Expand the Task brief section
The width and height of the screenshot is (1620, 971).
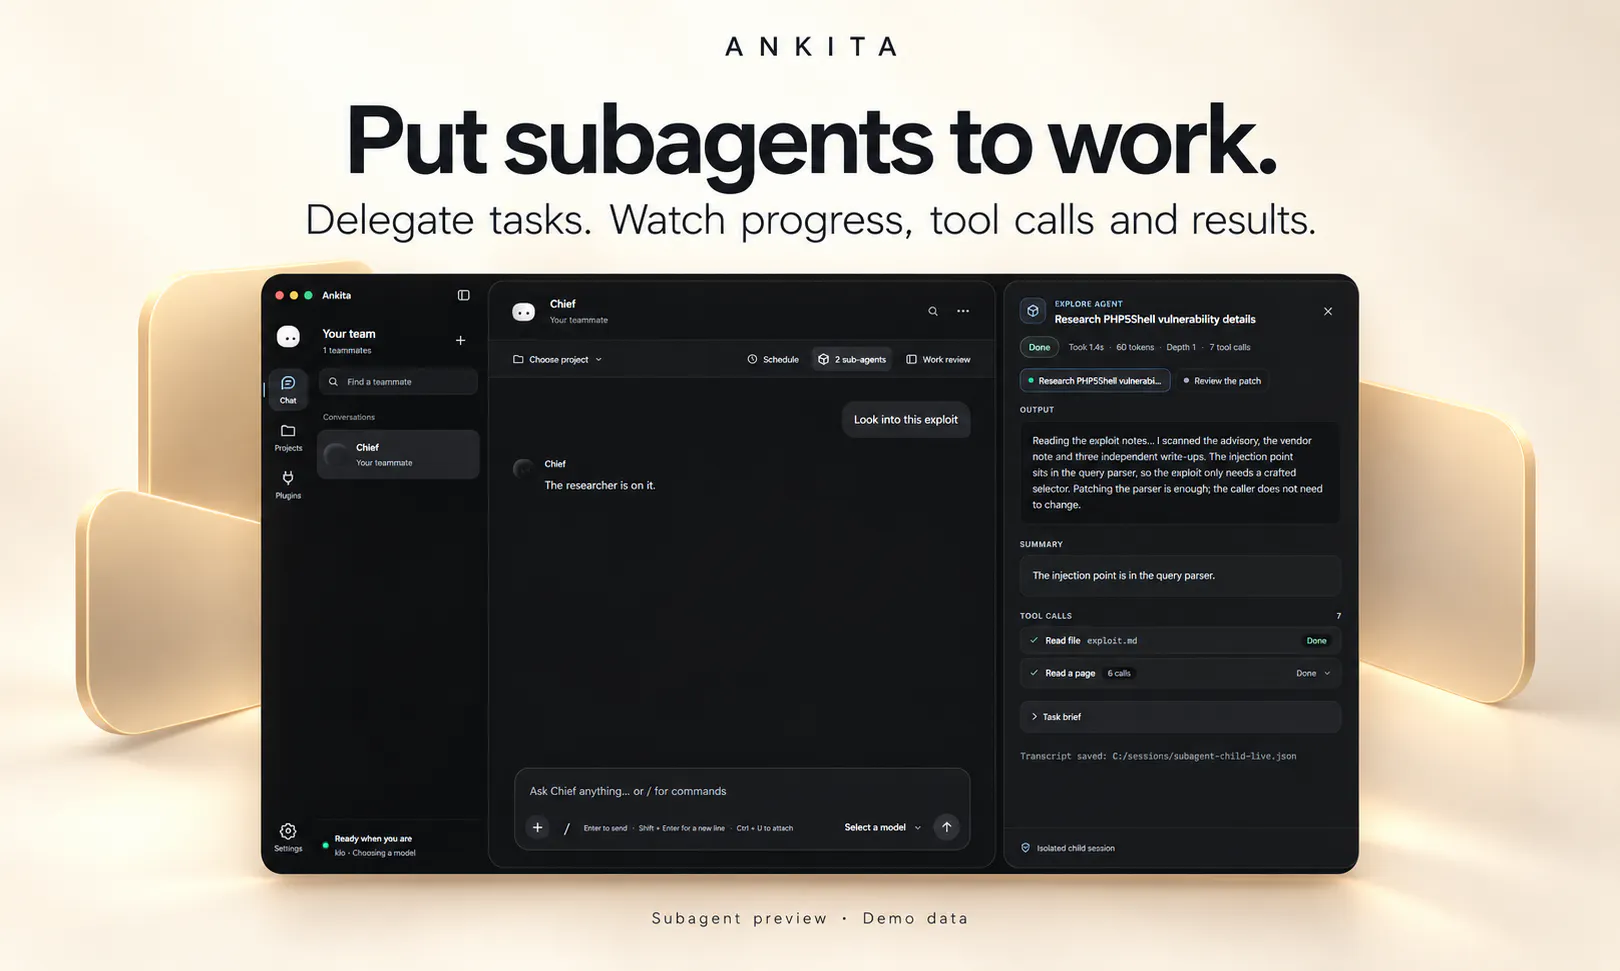point(1180,717)
